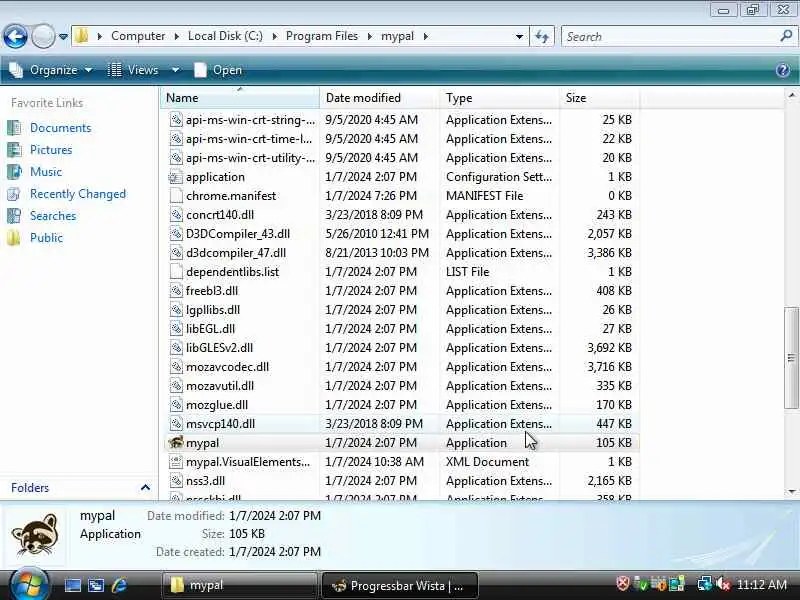Click the scrollbar up arrow

coord(791,95)
